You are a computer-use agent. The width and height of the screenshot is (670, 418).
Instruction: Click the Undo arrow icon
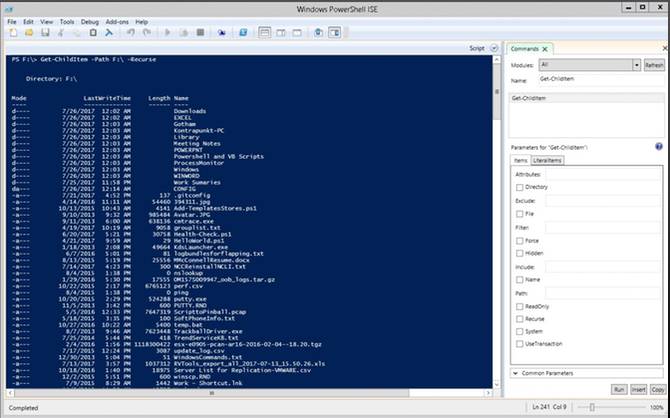(x=131, y=33)
